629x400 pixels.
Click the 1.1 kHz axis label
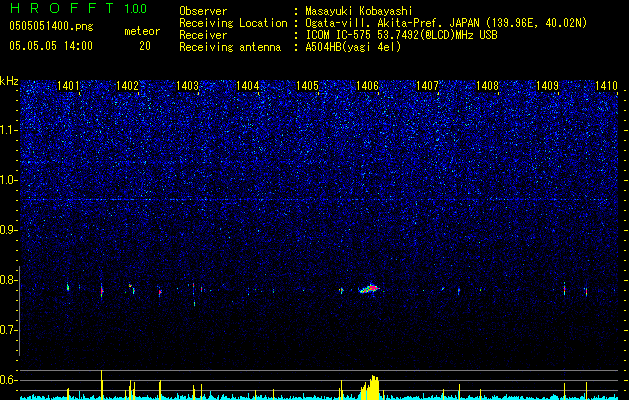click(9, 130)
